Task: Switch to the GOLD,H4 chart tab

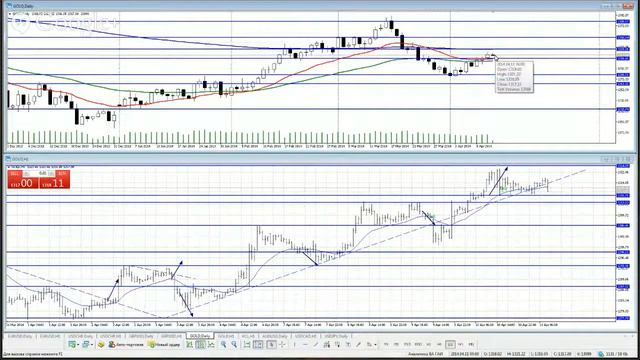Action: 226,336
